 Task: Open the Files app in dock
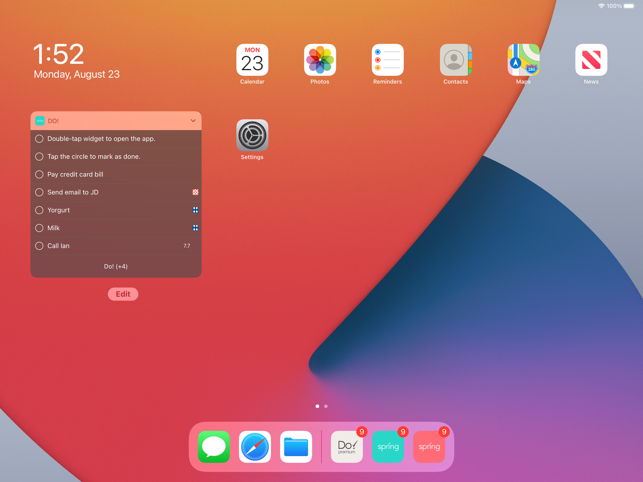[296, 447]
